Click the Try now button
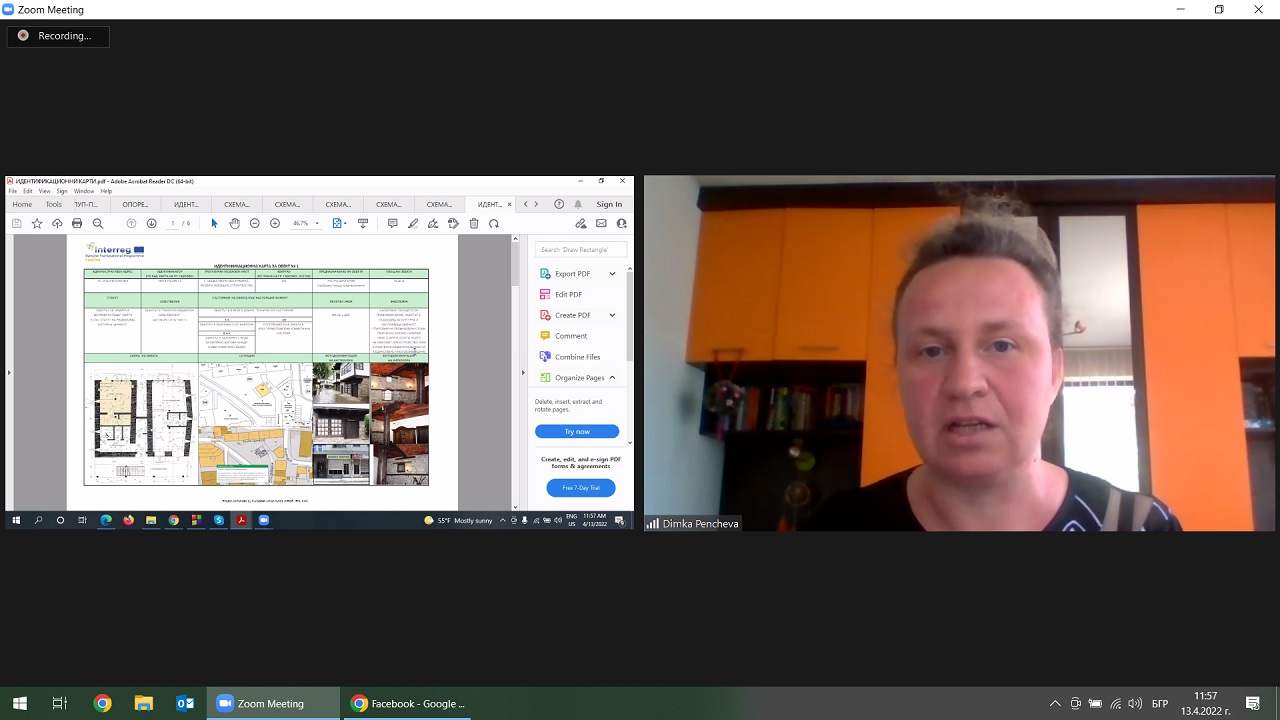The height and width of the screenshot is (720, 1280). point(577,431)
